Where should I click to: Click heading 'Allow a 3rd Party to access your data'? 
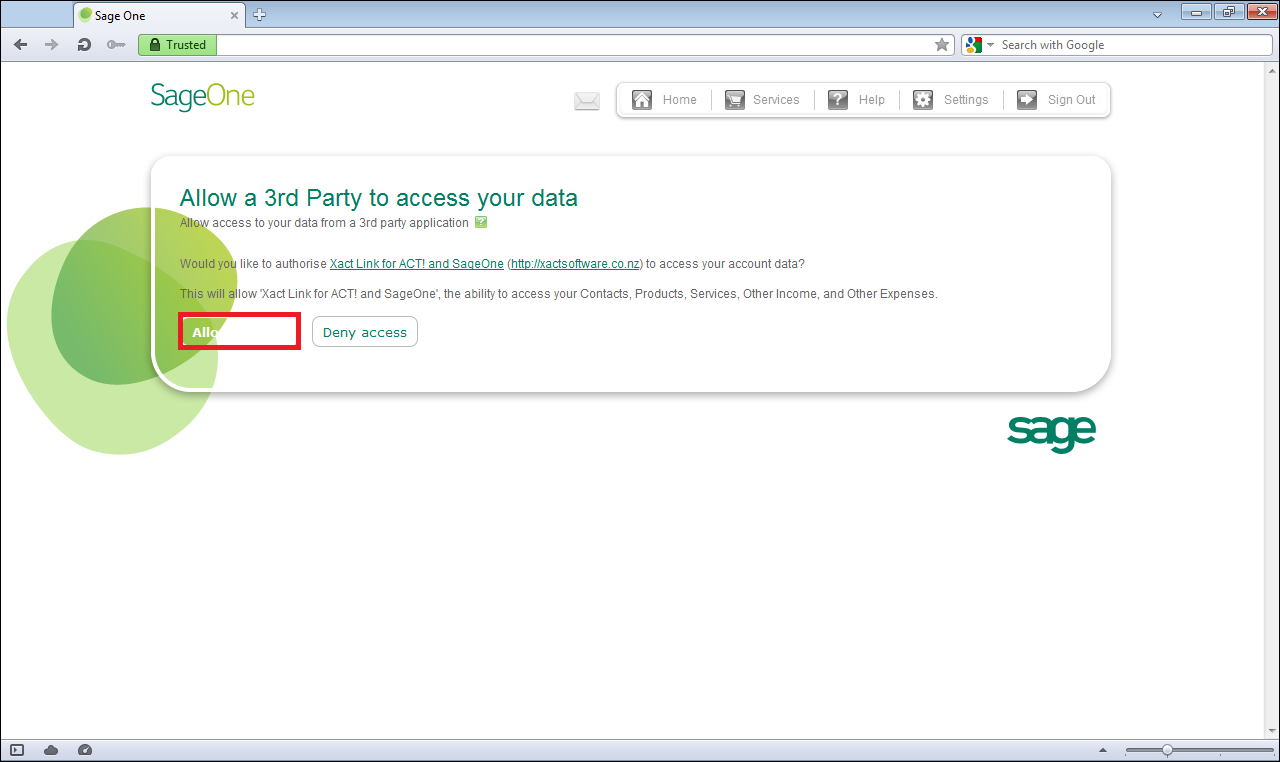point(379,197)
